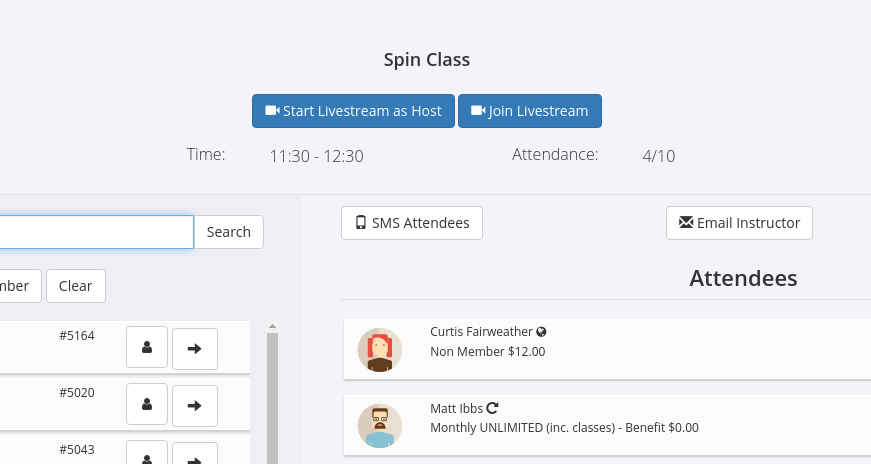Click globe icon next to Curtis Fairweather
The height and width of the screenshot is (464, 871).
541,332
